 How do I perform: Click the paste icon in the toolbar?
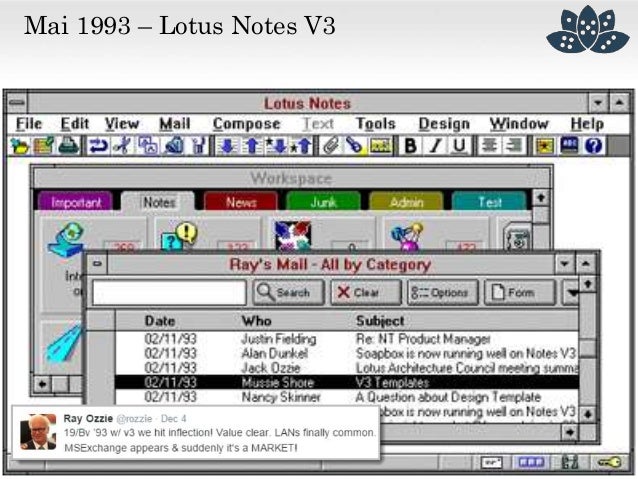pos(174,146)
